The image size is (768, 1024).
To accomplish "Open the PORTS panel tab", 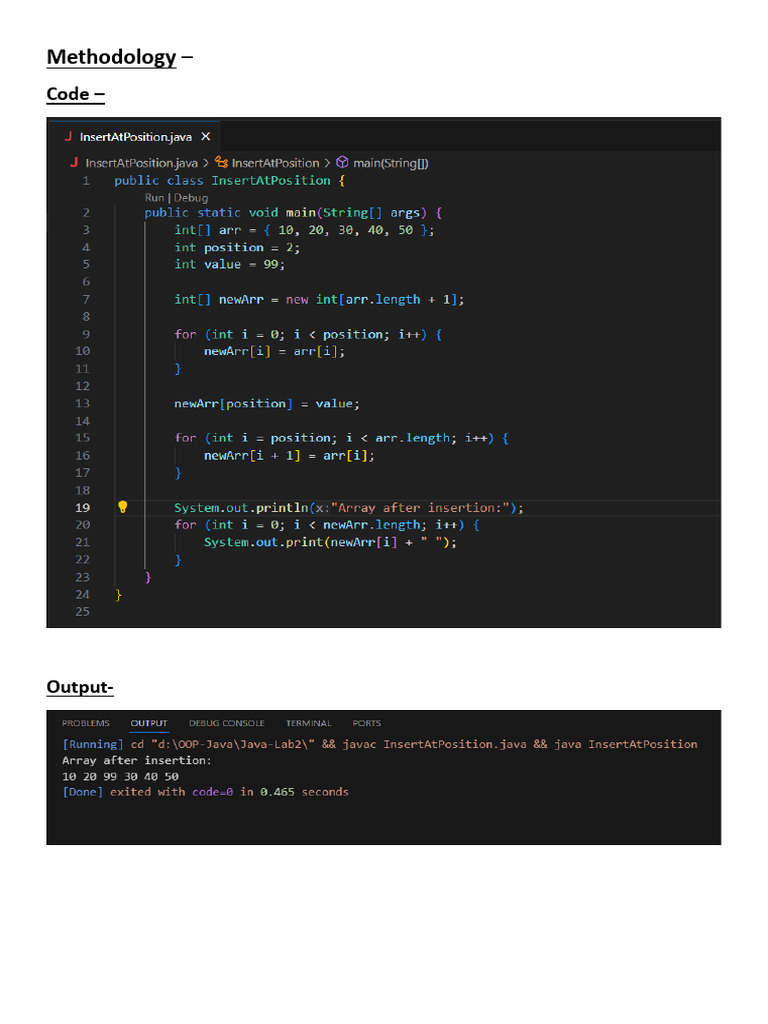I will tap(366, 723).
